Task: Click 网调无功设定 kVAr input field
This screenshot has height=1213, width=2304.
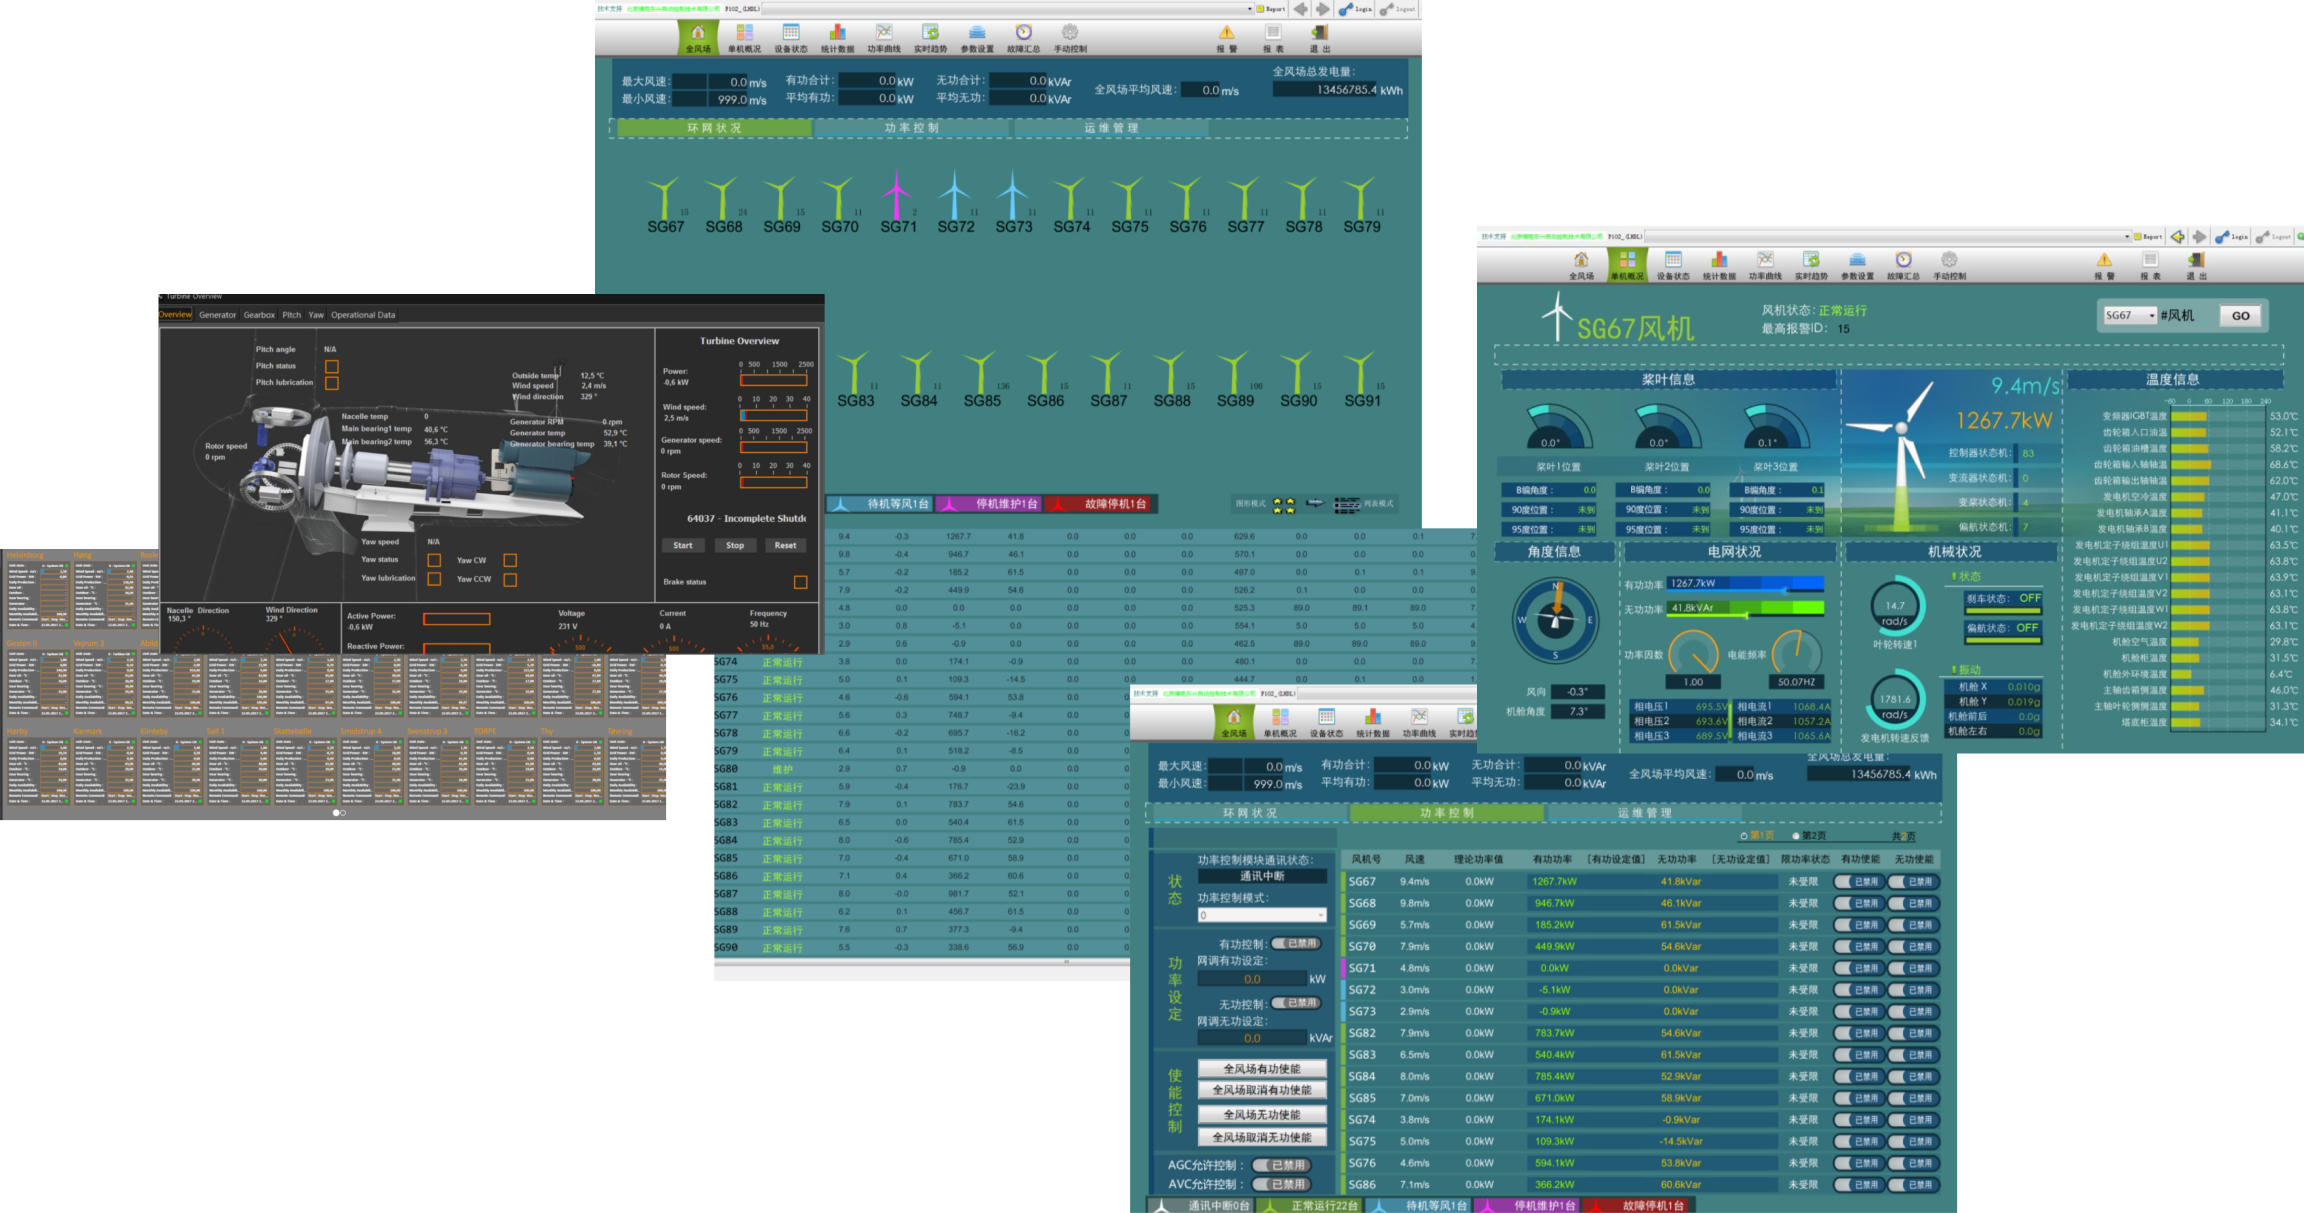Action: (1252, 1039)
